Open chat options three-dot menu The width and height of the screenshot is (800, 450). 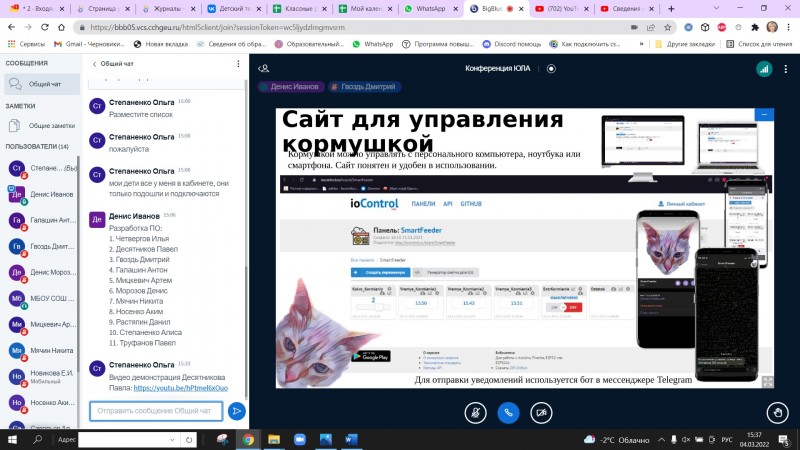click(240, 63)
